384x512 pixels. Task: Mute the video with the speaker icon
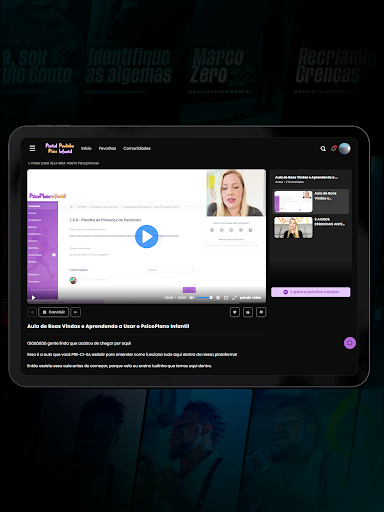pyautogui.click(x=191, y=297)
